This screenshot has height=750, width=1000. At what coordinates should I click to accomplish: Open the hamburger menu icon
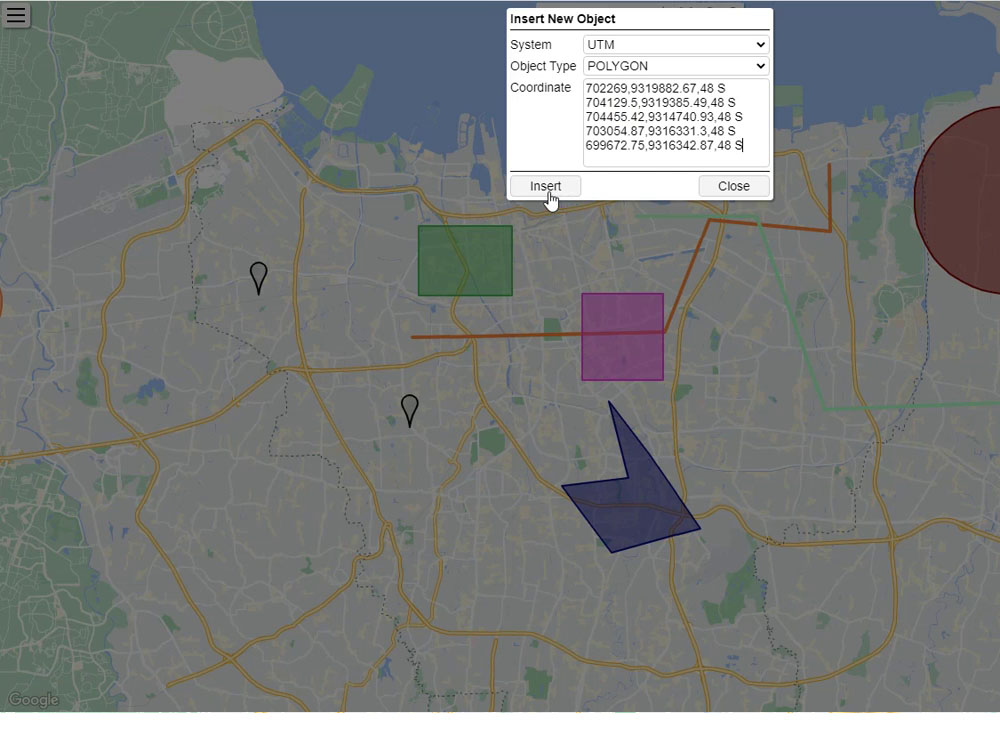tap(16, 15)
